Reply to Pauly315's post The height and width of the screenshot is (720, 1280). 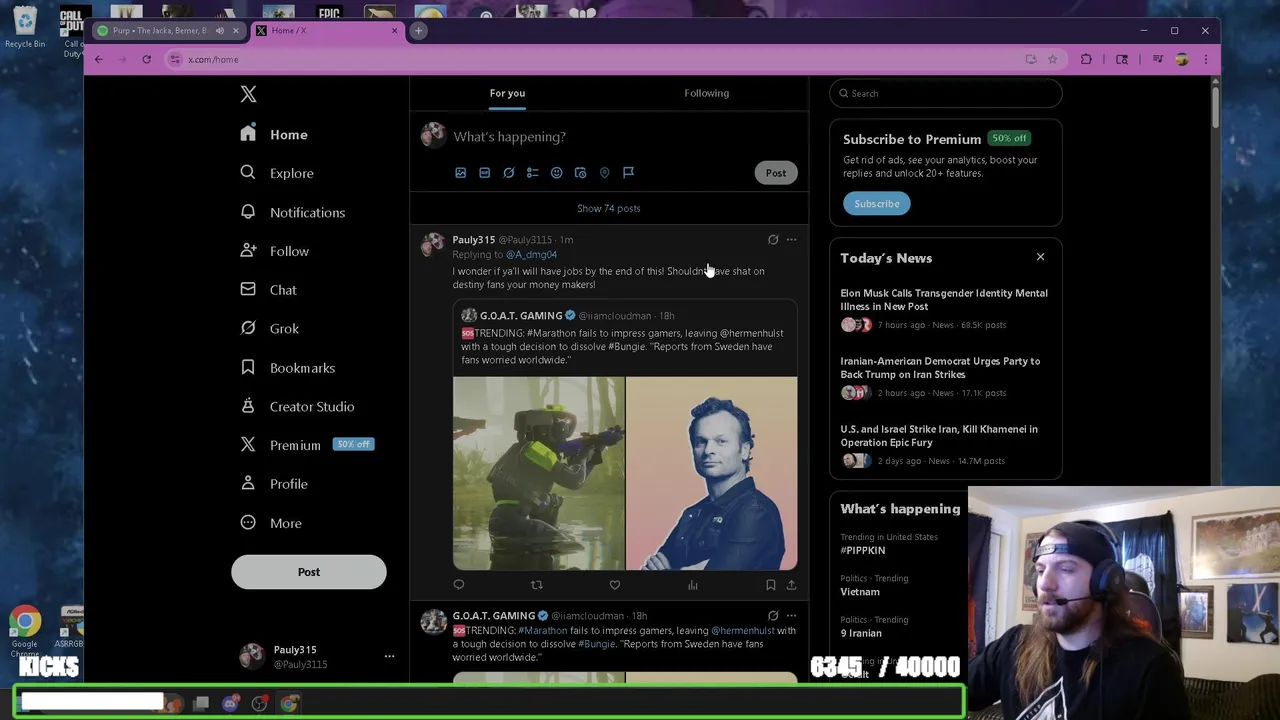point(459,585)
